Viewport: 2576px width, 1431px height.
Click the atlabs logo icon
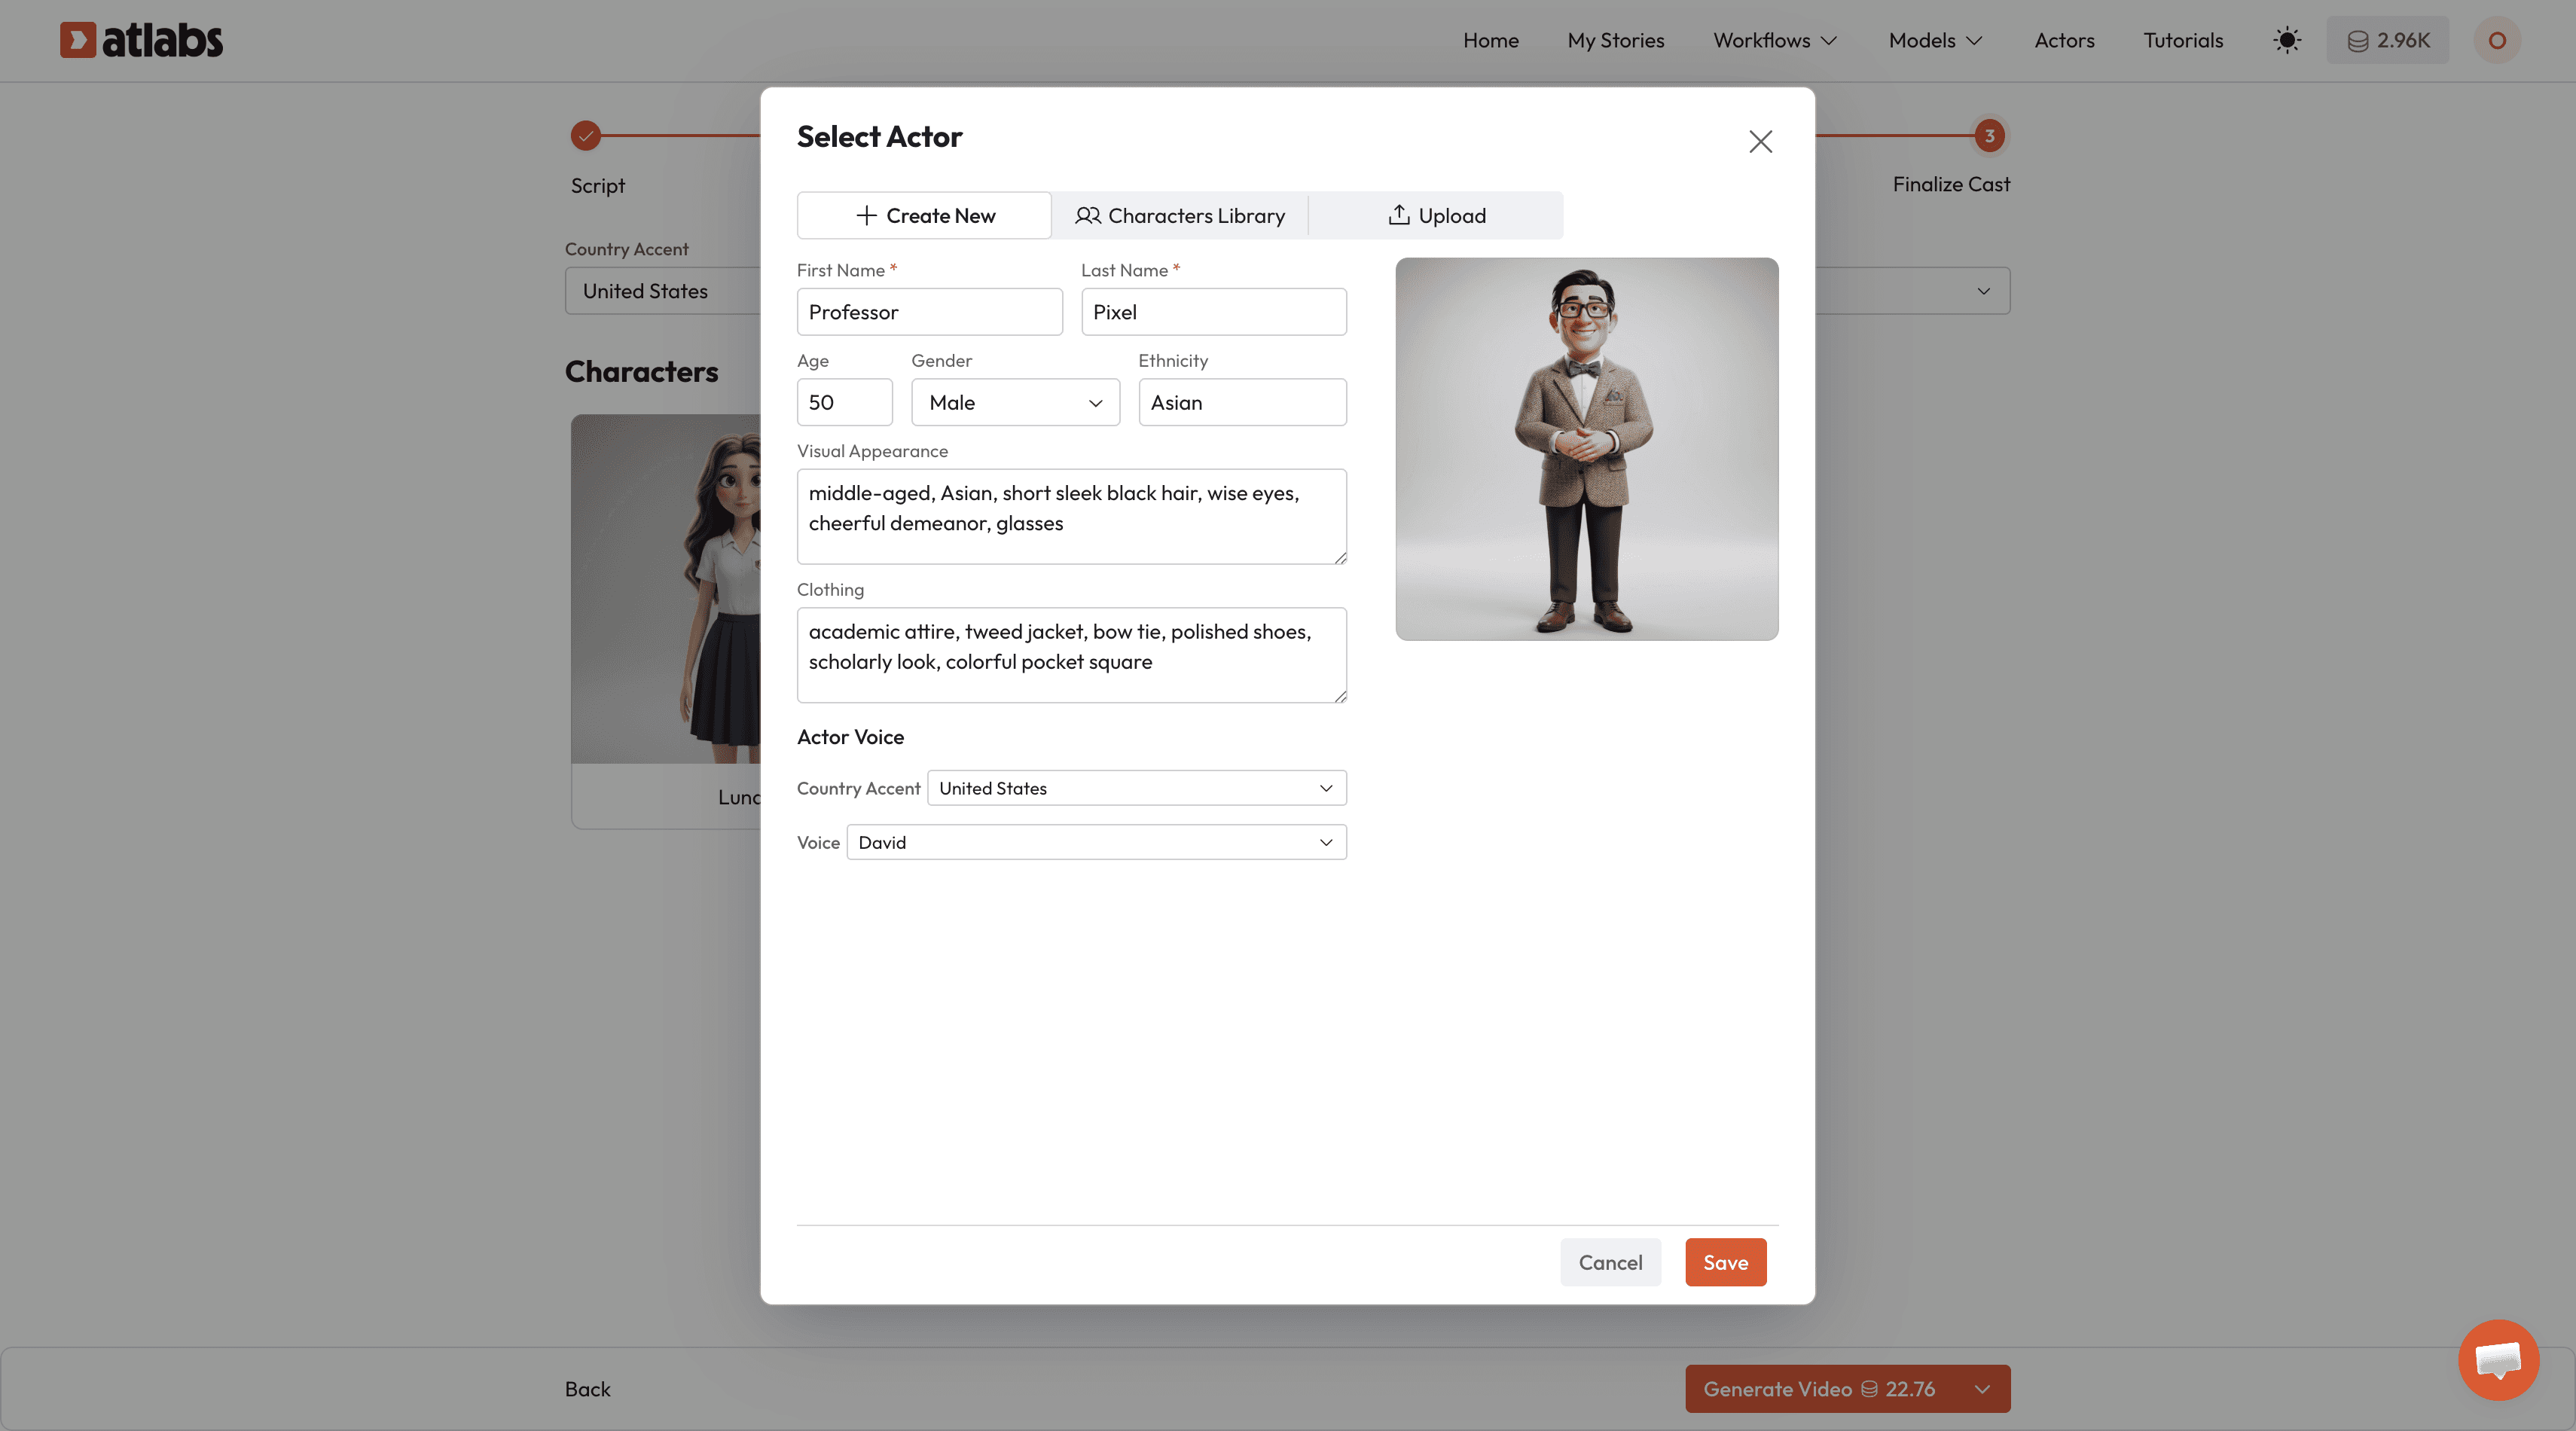(78, 40)
